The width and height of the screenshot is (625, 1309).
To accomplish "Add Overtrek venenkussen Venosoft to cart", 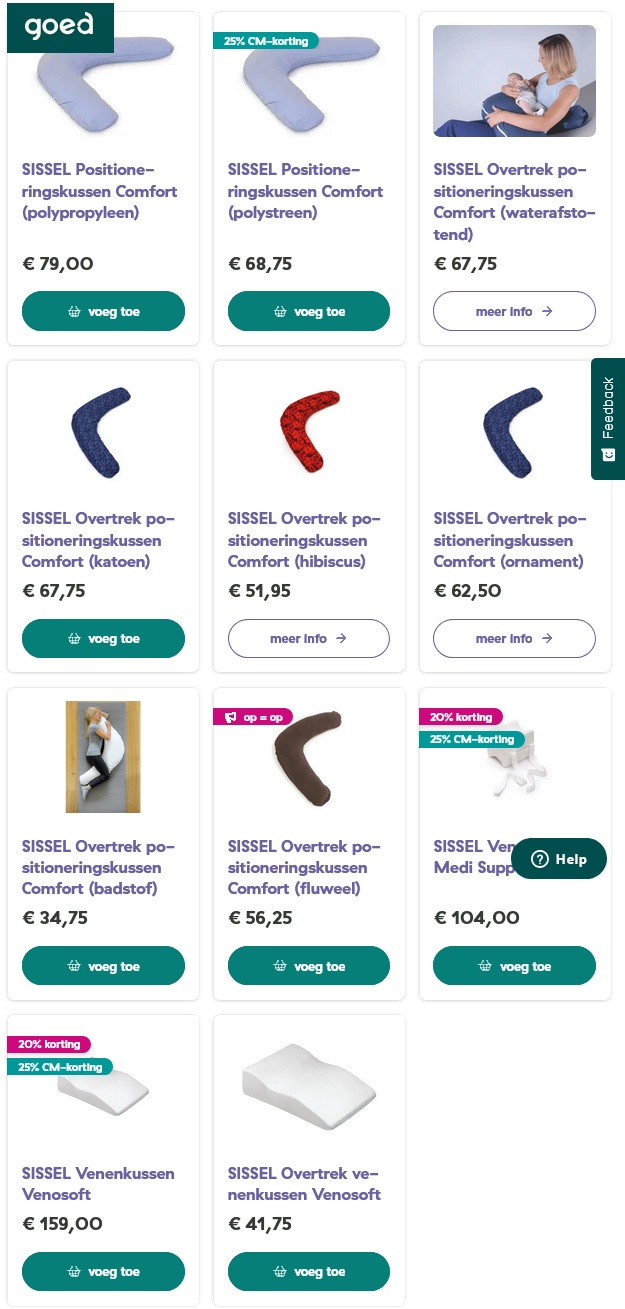I will point(308,1272).
